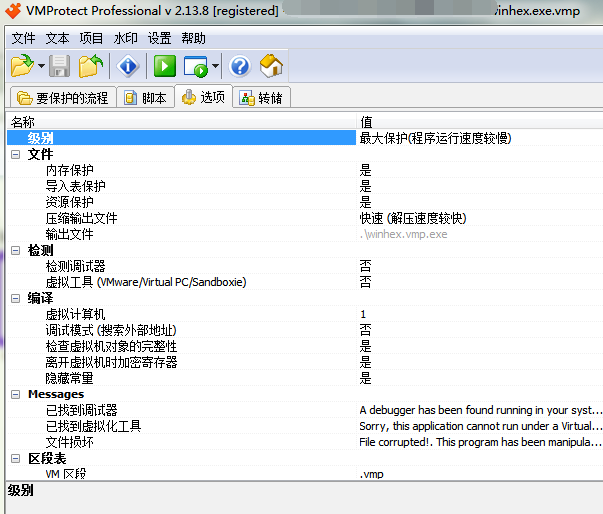The height and width of the screenshot is (514, 603).
Task: Edit the virtualization tool found message
Action: 480,426
